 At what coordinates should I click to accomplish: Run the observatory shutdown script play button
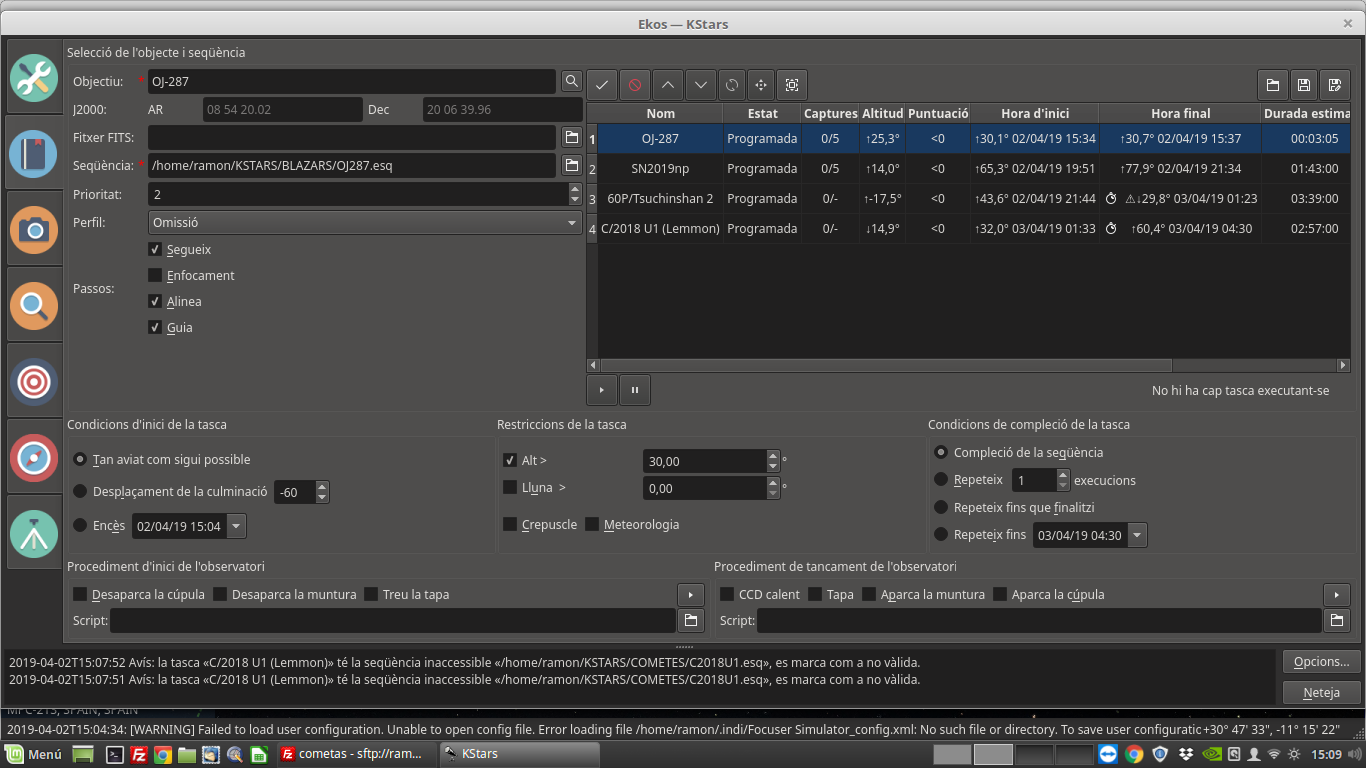tap(1337, 594)
